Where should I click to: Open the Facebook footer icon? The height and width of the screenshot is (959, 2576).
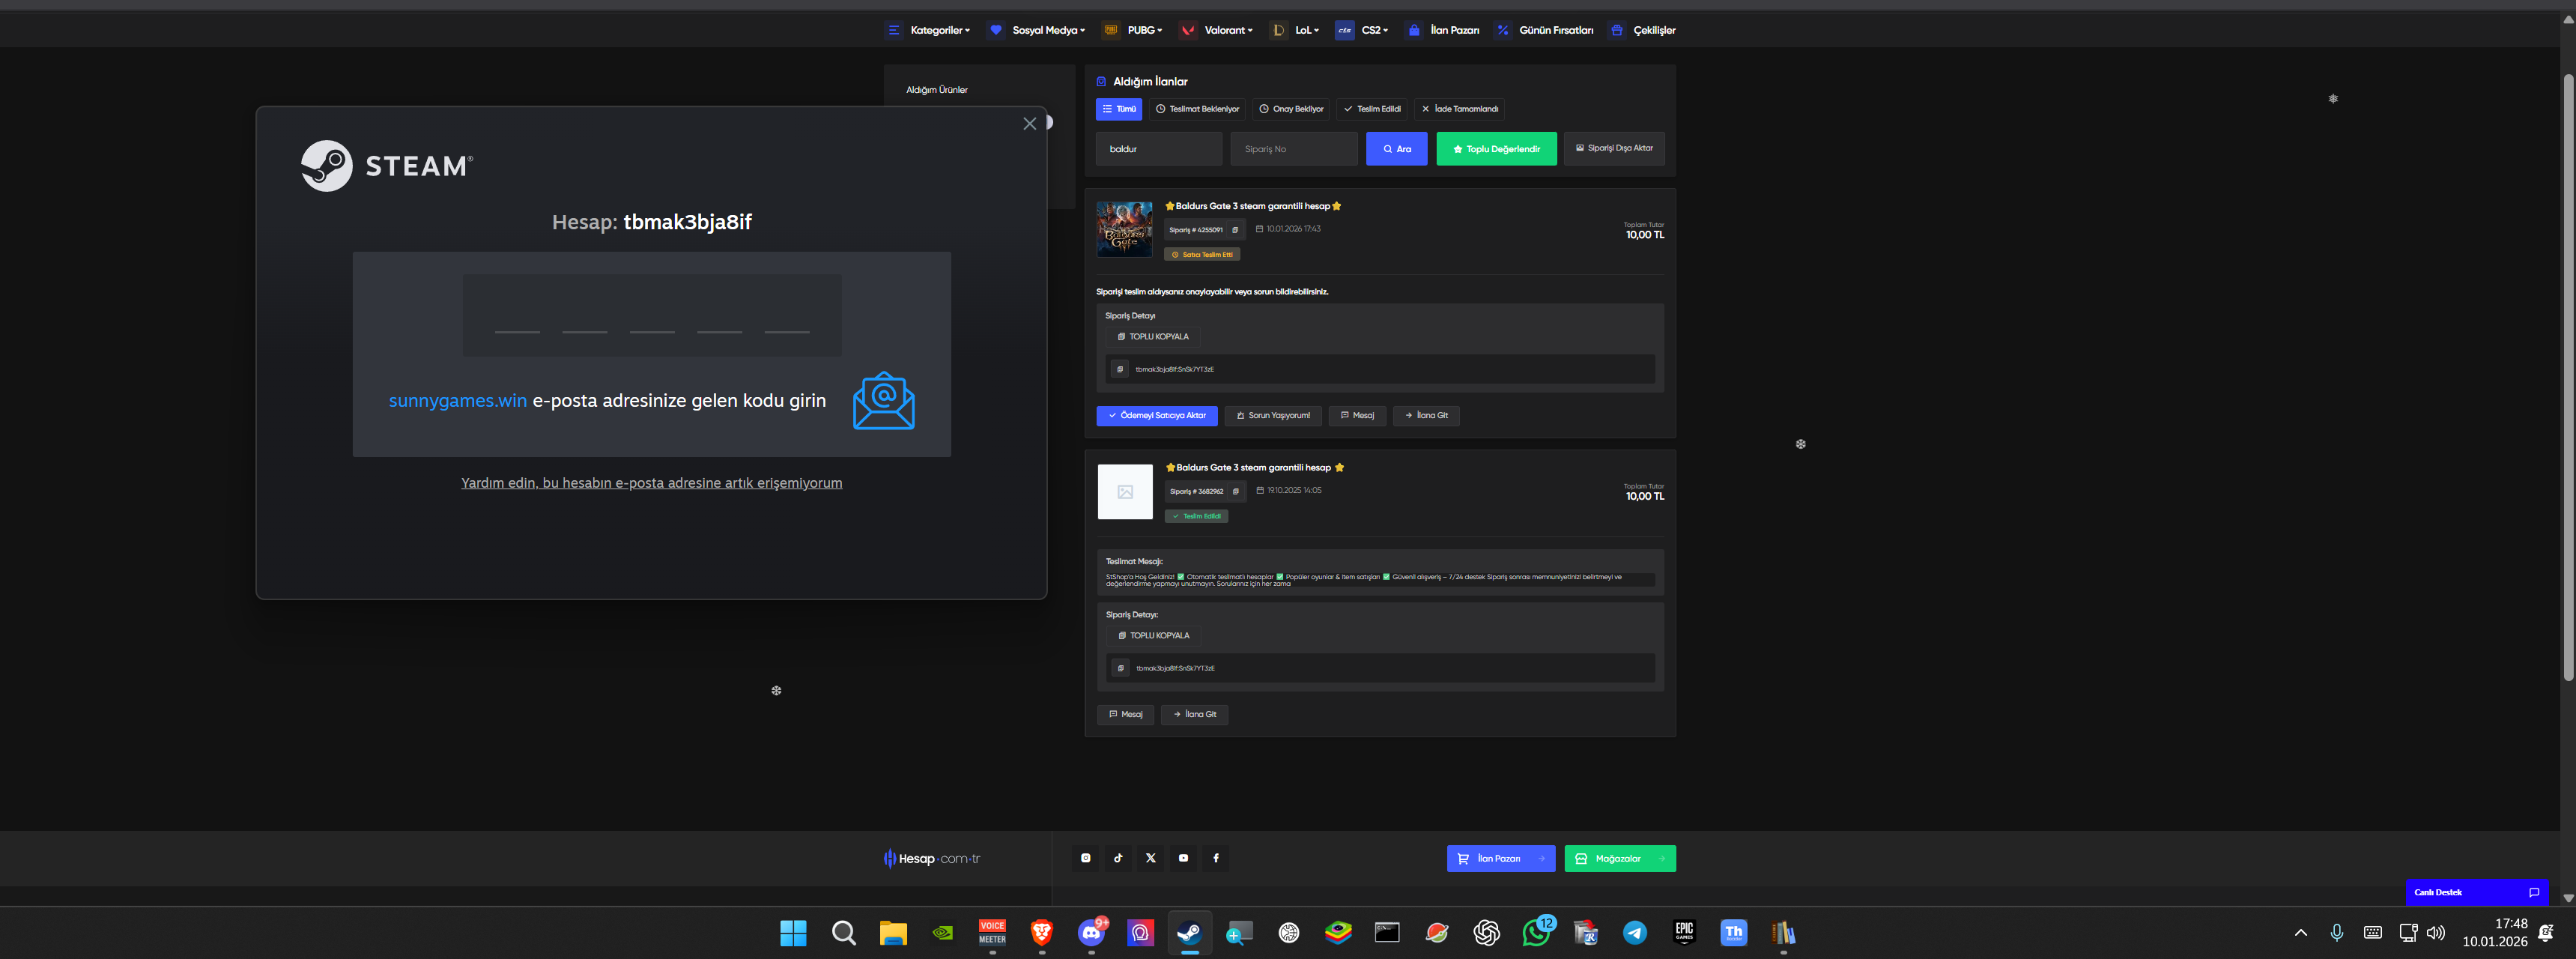click(1216, 858)
